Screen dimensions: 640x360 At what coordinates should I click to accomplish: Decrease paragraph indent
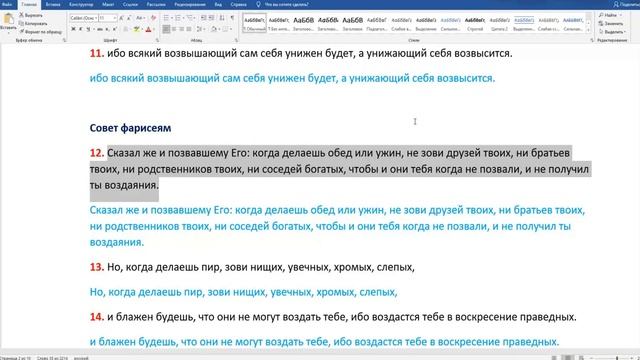point(204,18)
